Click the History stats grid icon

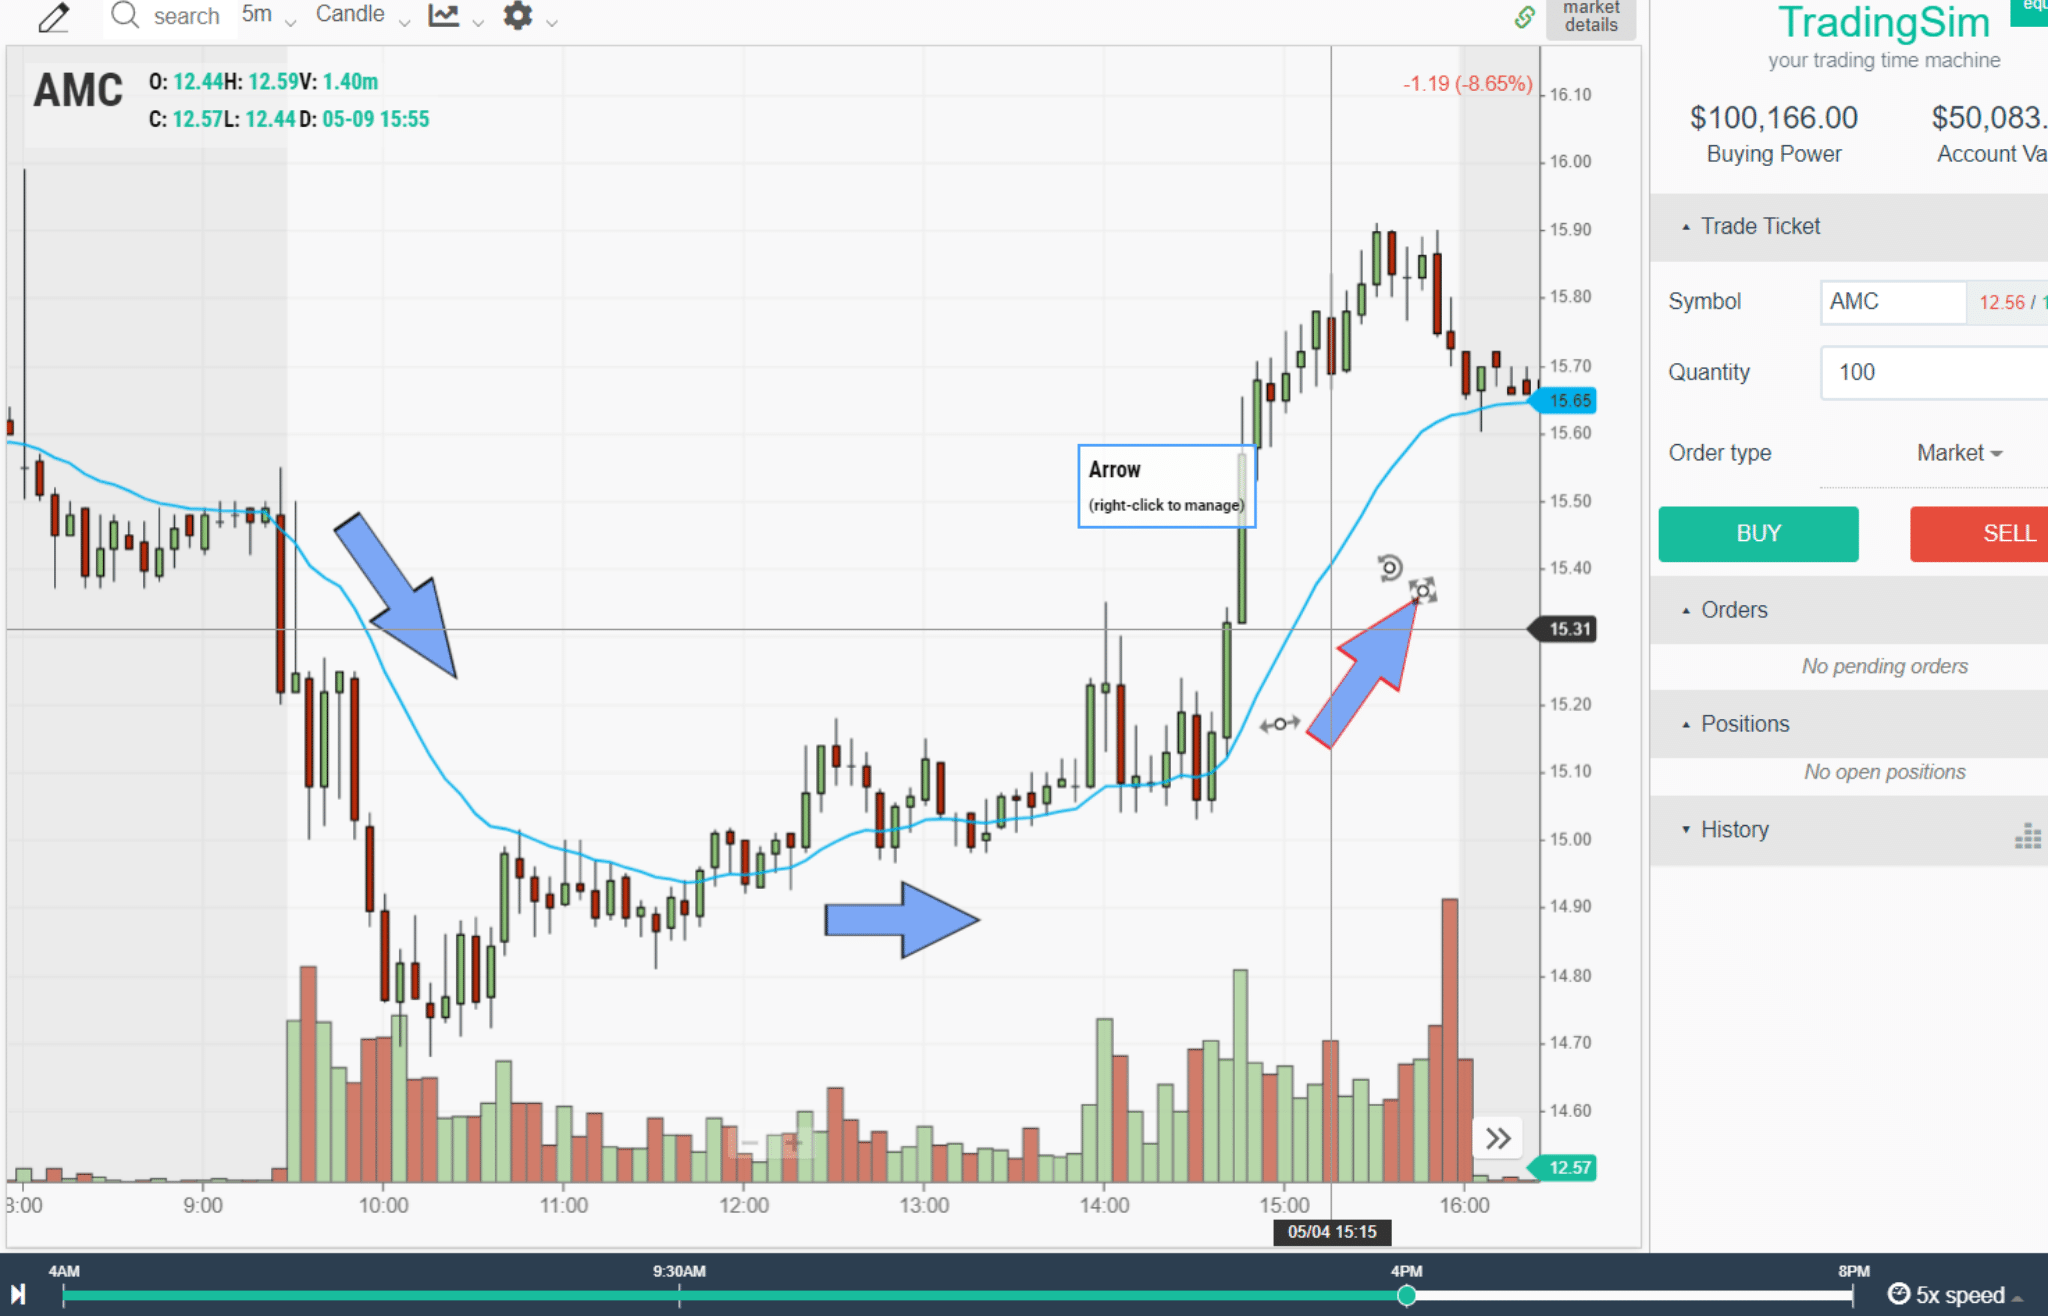[2028, 836]
